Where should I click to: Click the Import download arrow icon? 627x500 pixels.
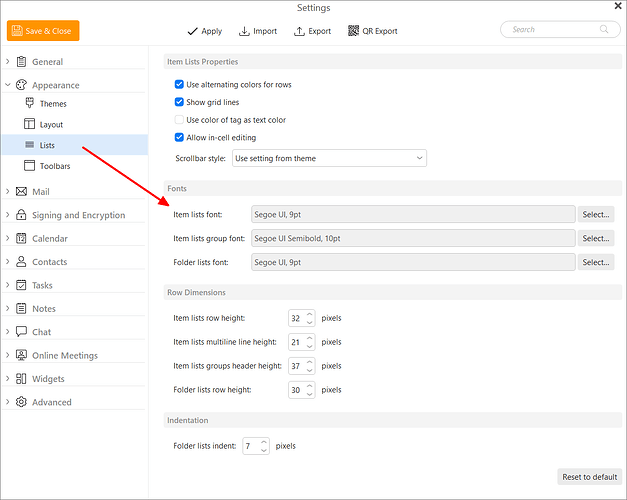[x=244, y=31]
